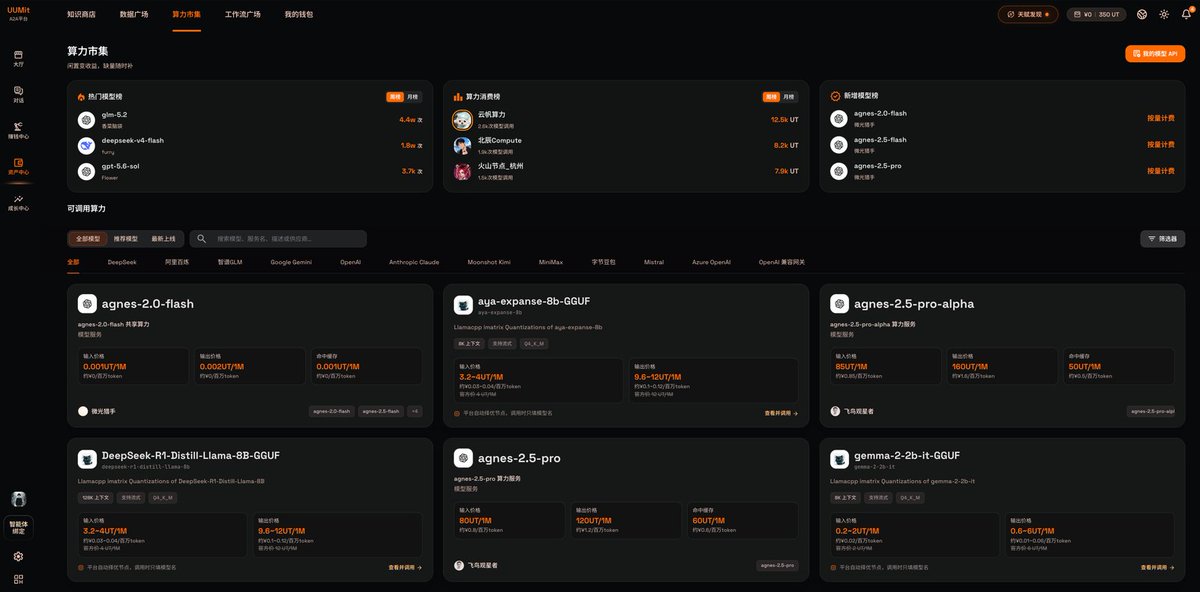This screenshot has width=1200, height=592.
Task: Select the Azure OpenAI provider tab
Action: point(711,262)
